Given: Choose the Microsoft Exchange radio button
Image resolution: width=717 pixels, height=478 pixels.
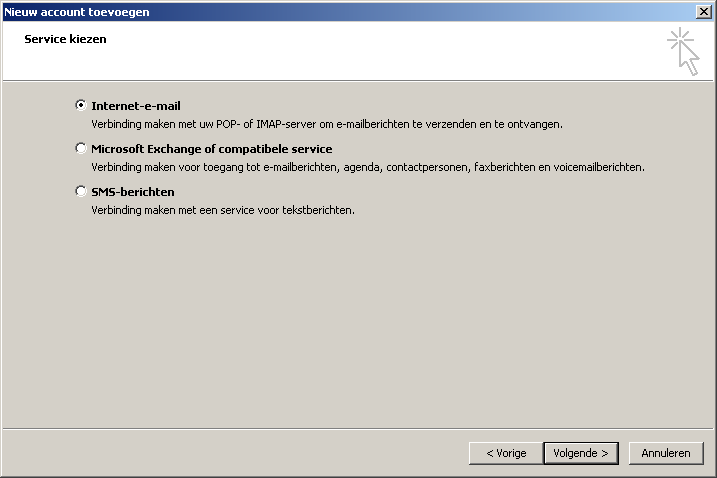Looking at the screenshot, I should click(x=81, y=148).
